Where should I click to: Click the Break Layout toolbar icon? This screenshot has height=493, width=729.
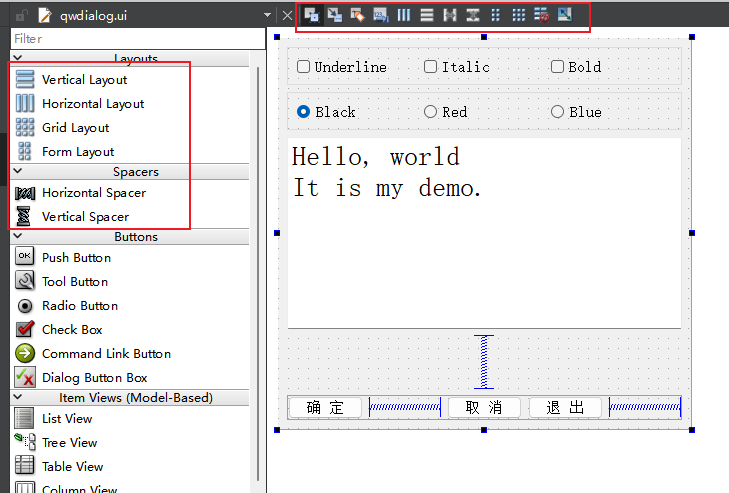pyautogui.click(x=541, y=15)
